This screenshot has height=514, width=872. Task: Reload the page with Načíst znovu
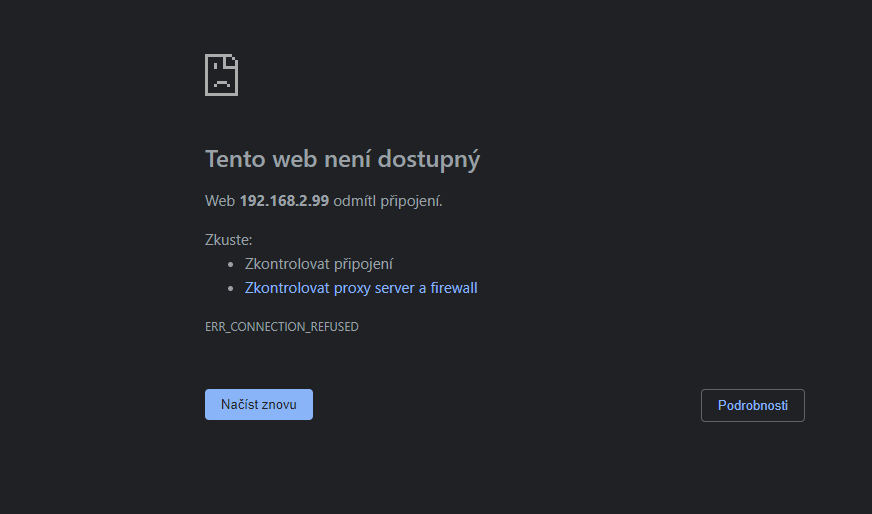coord(259,404)
